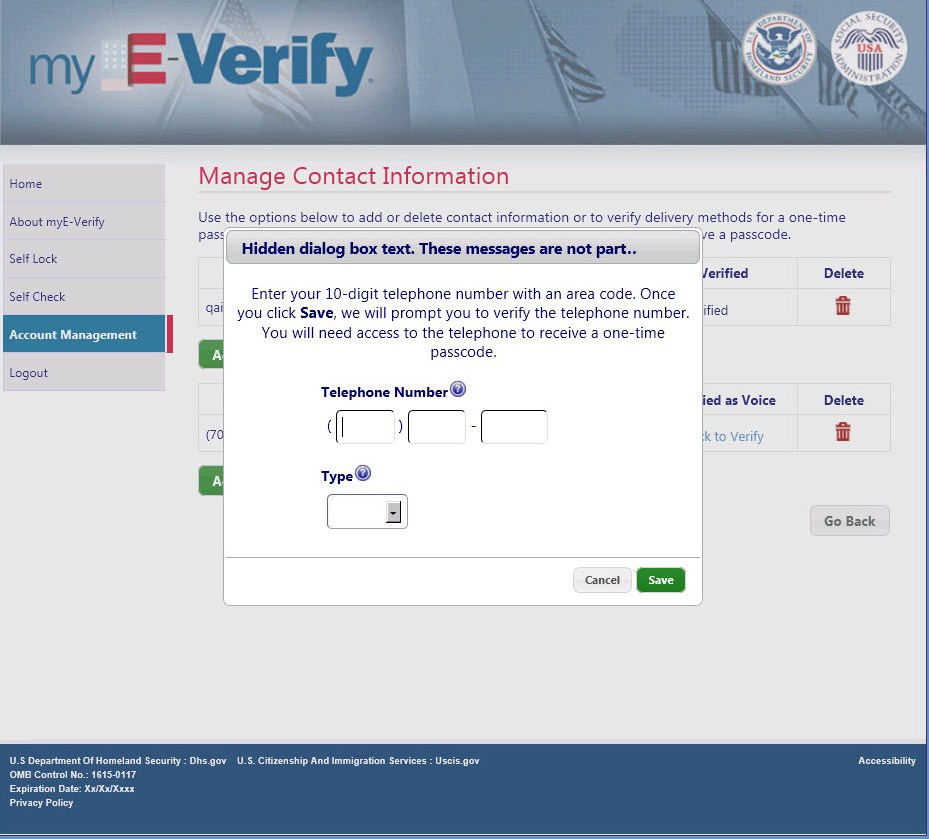Screen dimensions: 929x839
Task: Delete the phone number row trash icon
Action: (x=842, y=432)
